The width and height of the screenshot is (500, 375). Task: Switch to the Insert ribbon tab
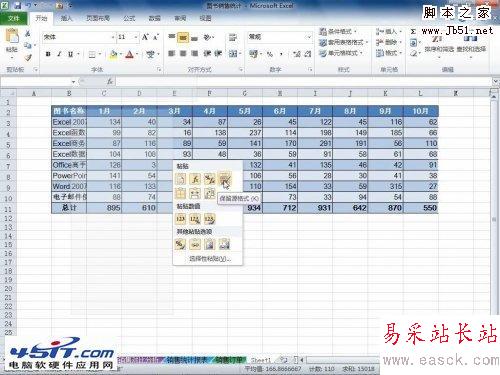pyautogui.click(x=66, y=18)
